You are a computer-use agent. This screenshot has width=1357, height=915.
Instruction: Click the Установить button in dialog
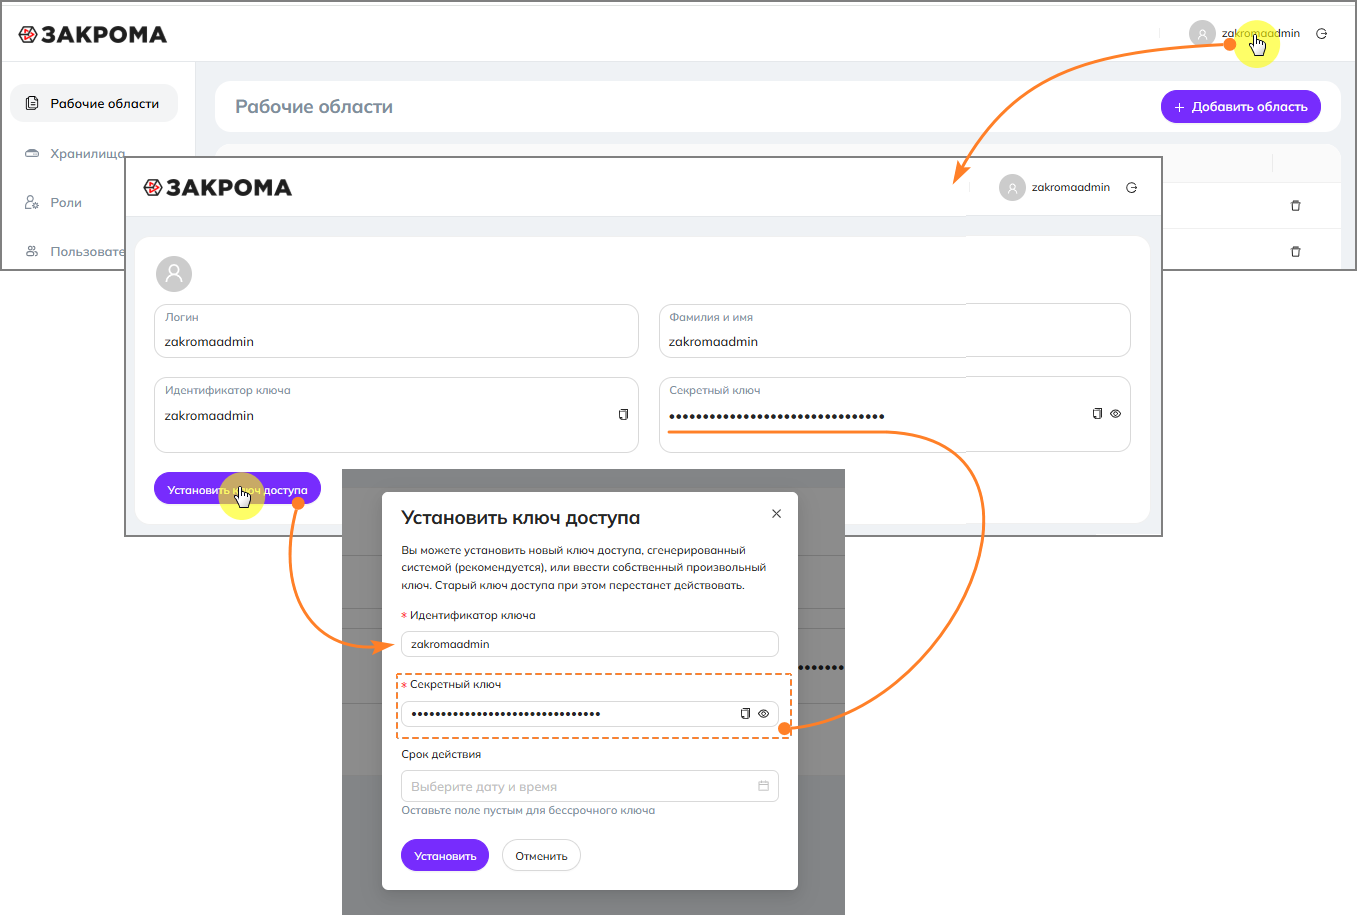coord(445,856)
